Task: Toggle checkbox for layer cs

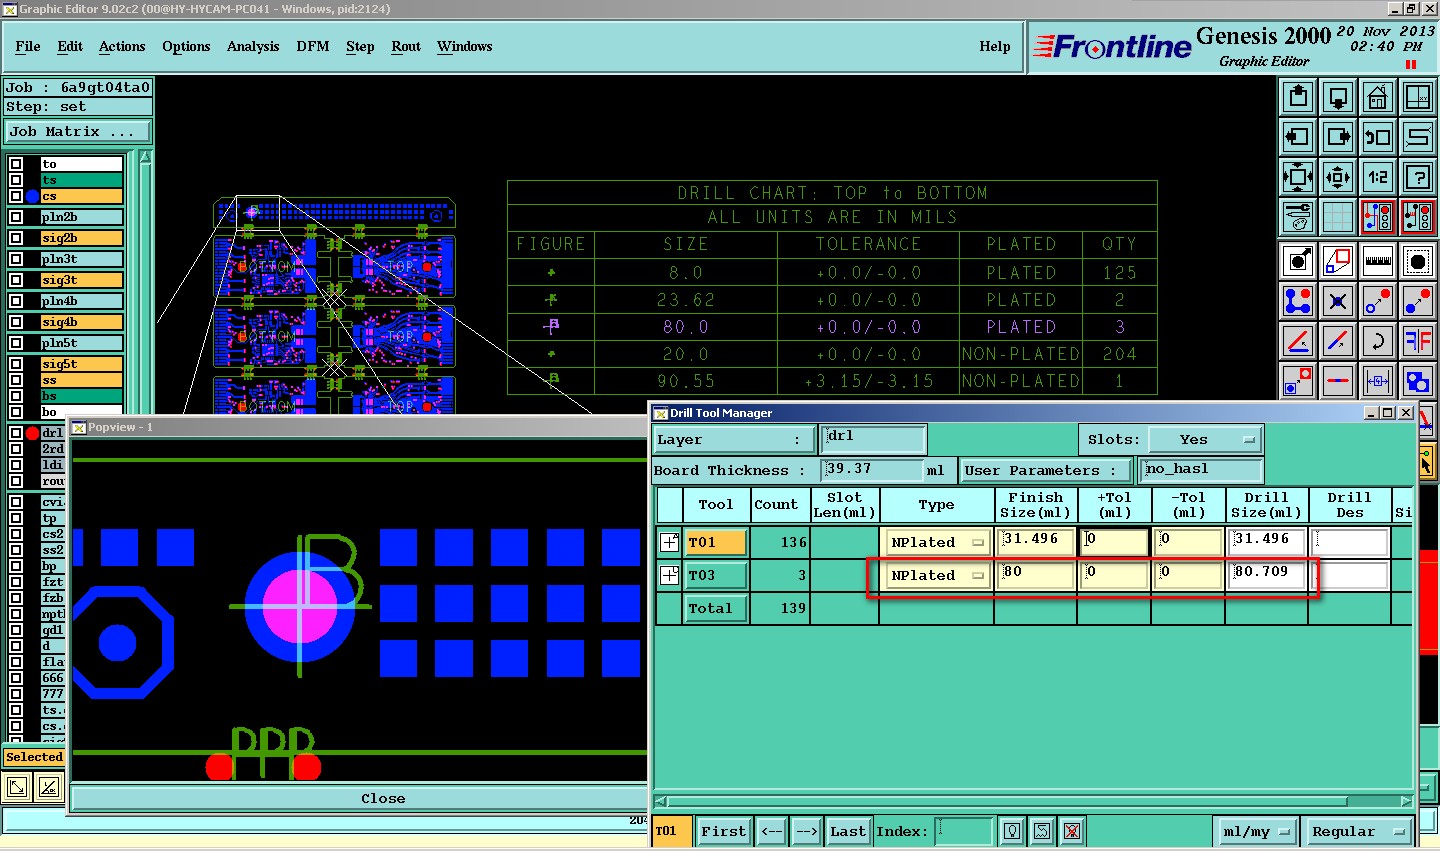Action: [x=16, y=196]
